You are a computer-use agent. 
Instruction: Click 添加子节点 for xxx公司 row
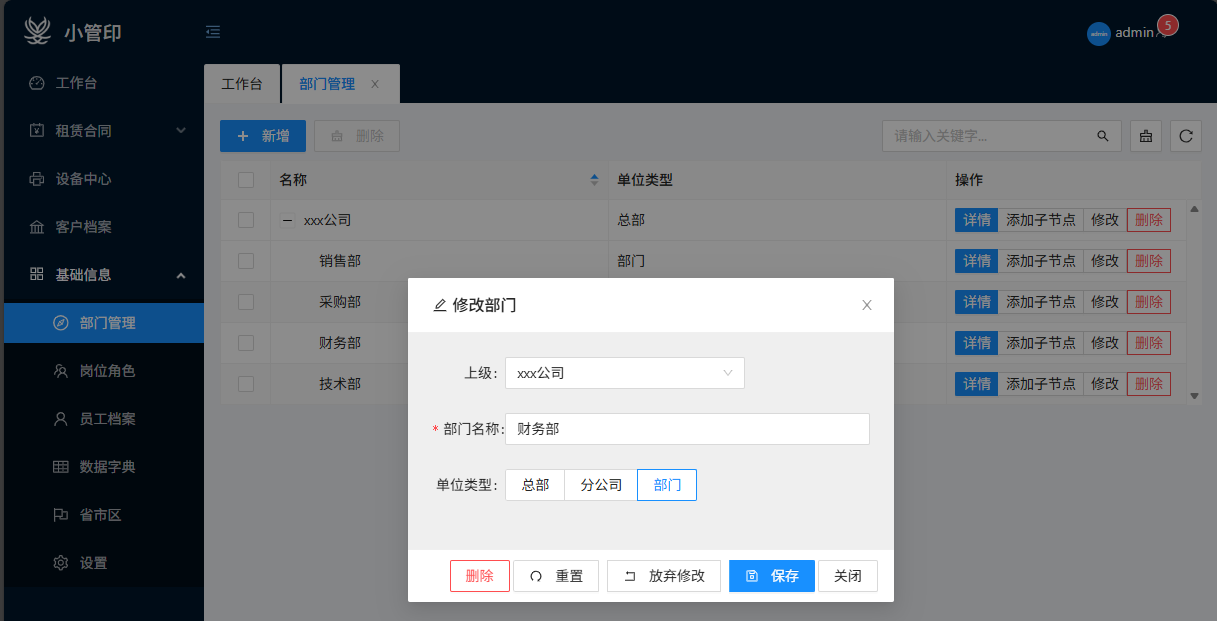pos(1041,220)
